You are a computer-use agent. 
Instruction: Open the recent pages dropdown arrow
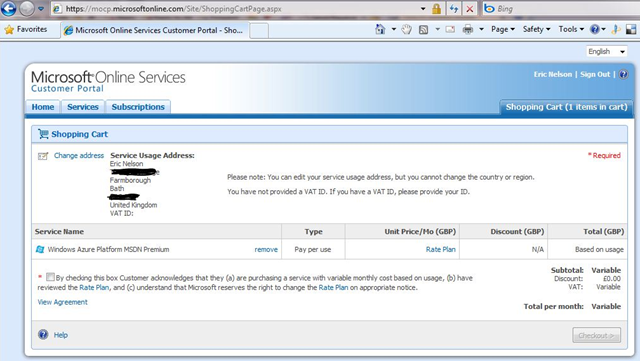41,9
